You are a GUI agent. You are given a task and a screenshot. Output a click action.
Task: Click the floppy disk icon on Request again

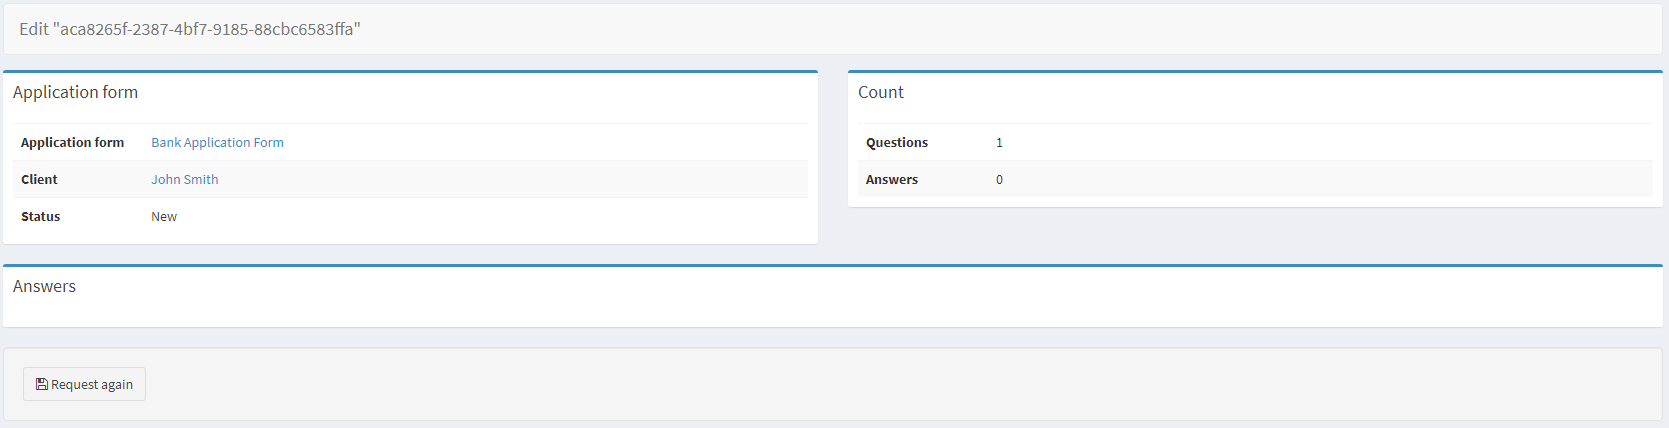[42, 384]
